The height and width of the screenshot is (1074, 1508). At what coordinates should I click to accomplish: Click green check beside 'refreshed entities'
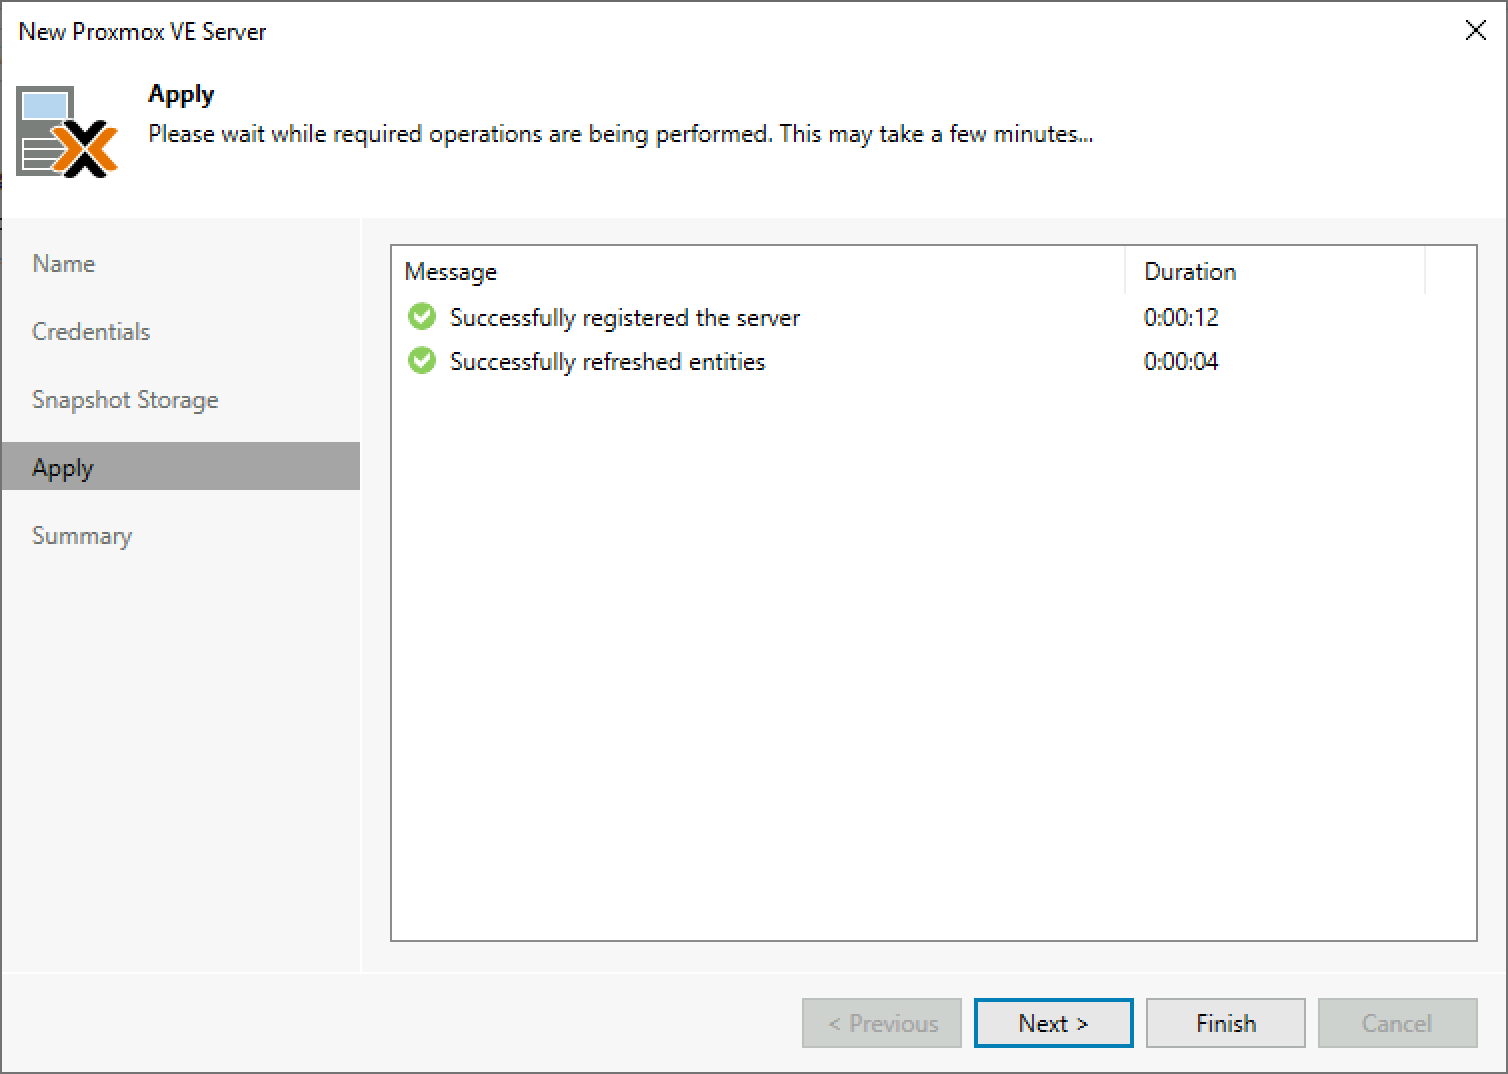point(422,361)
